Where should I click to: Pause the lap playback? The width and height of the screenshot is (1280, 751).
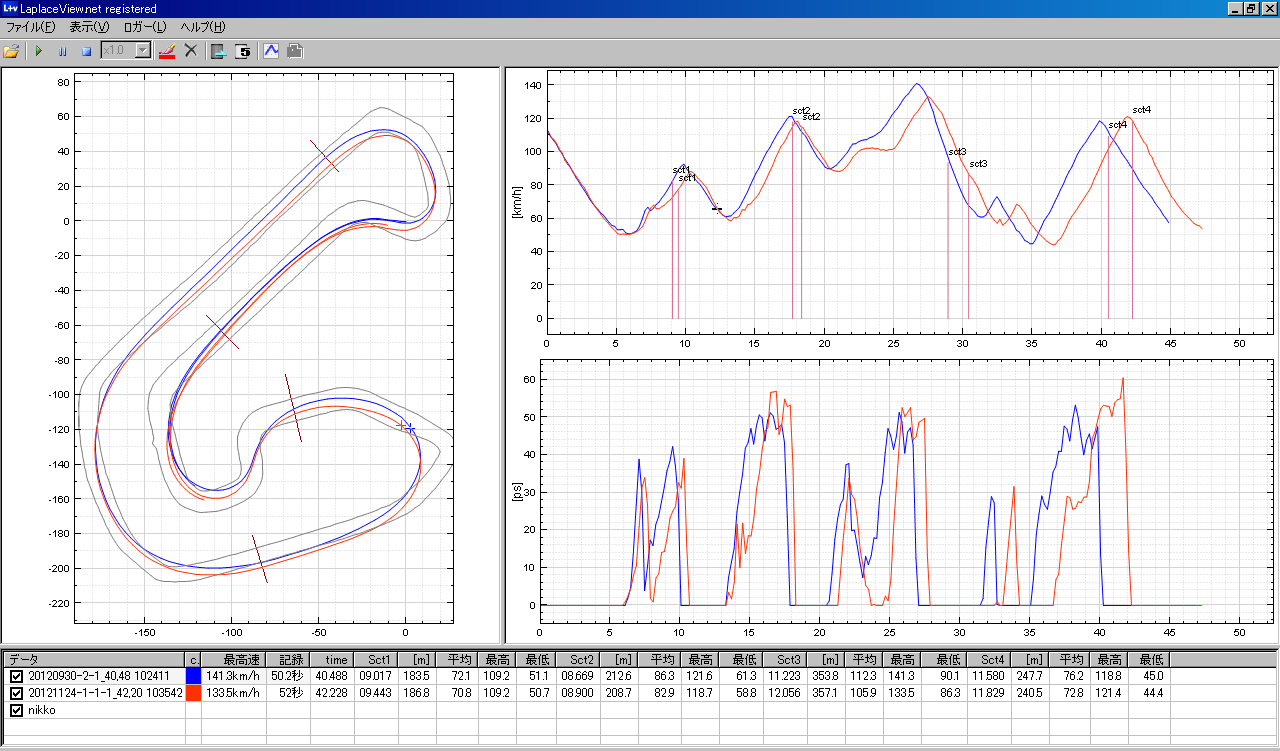(62, 50)
